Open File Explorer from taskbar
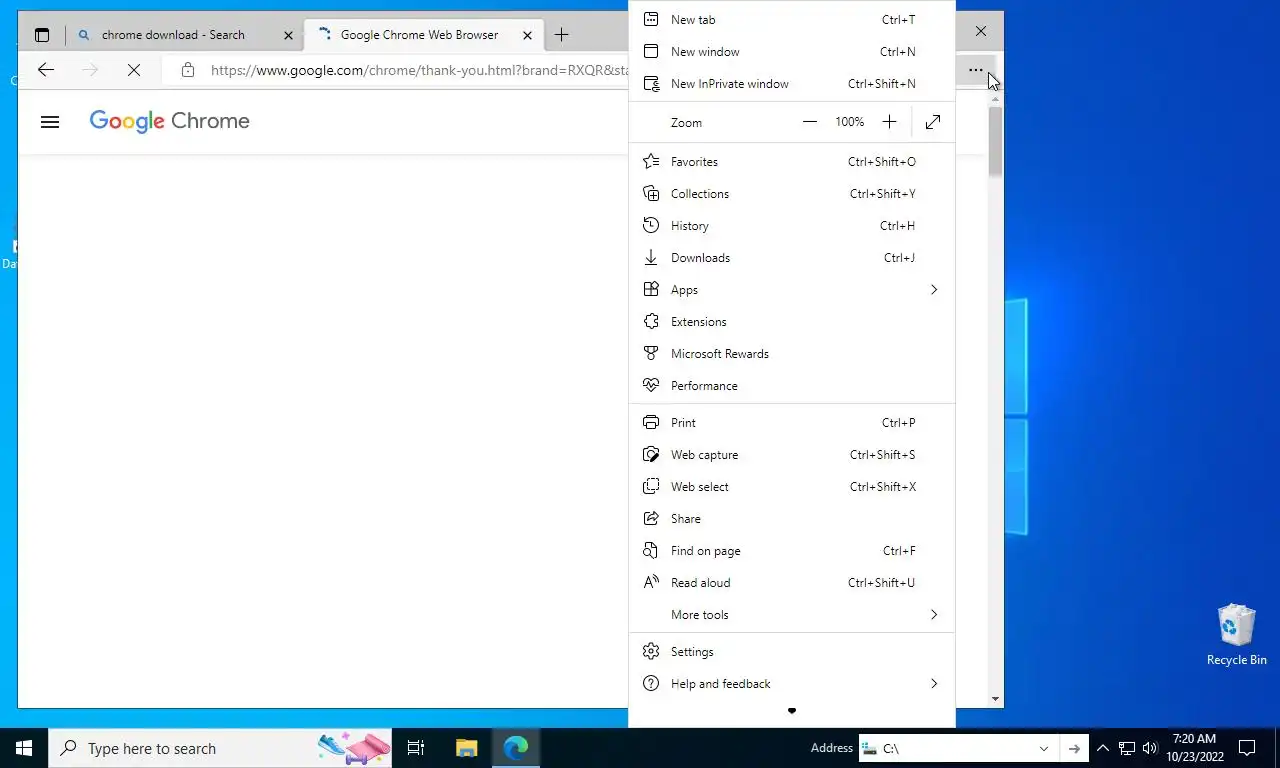 click(467, 748)
